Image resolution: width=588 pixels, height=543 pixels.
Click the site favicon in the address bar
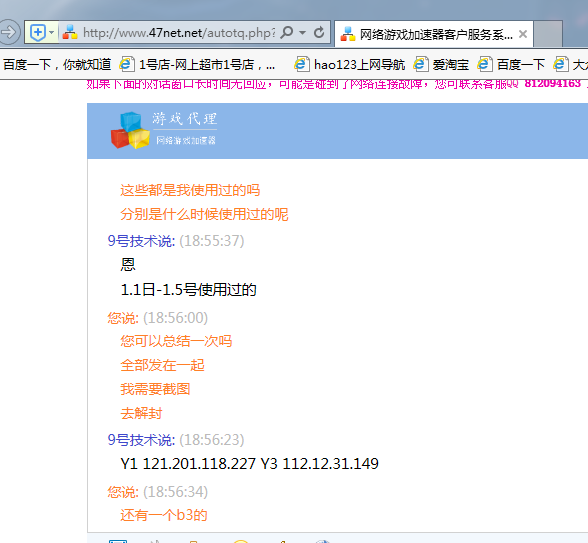70,33
